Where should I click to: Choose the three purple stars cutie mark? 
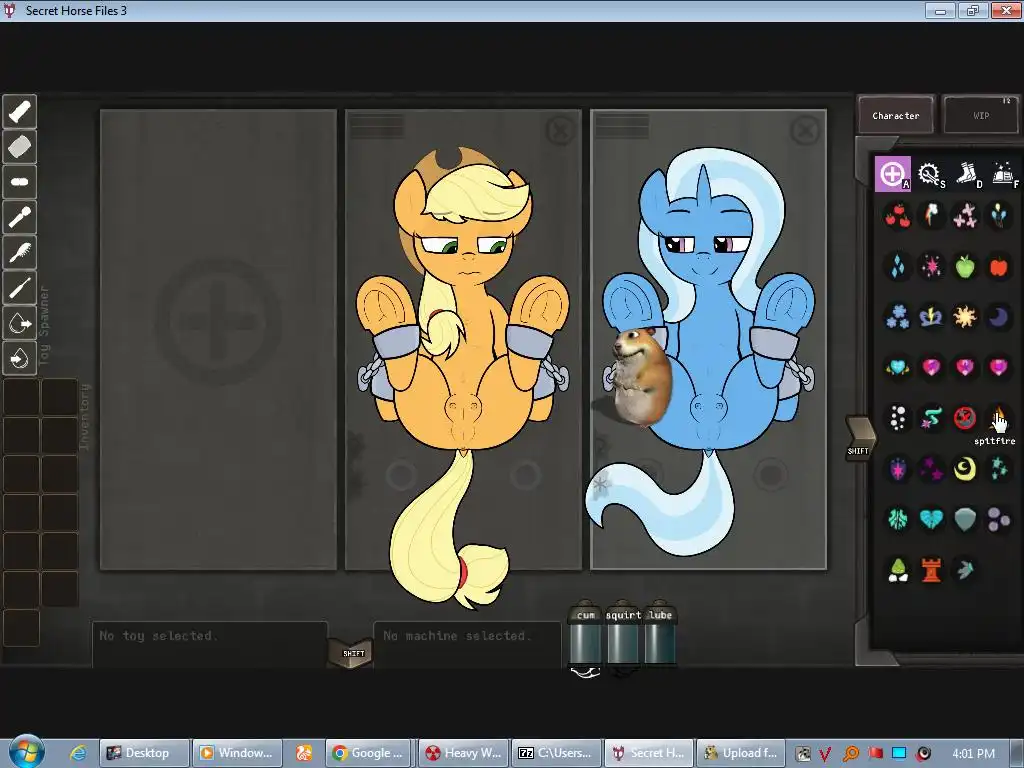931,468
